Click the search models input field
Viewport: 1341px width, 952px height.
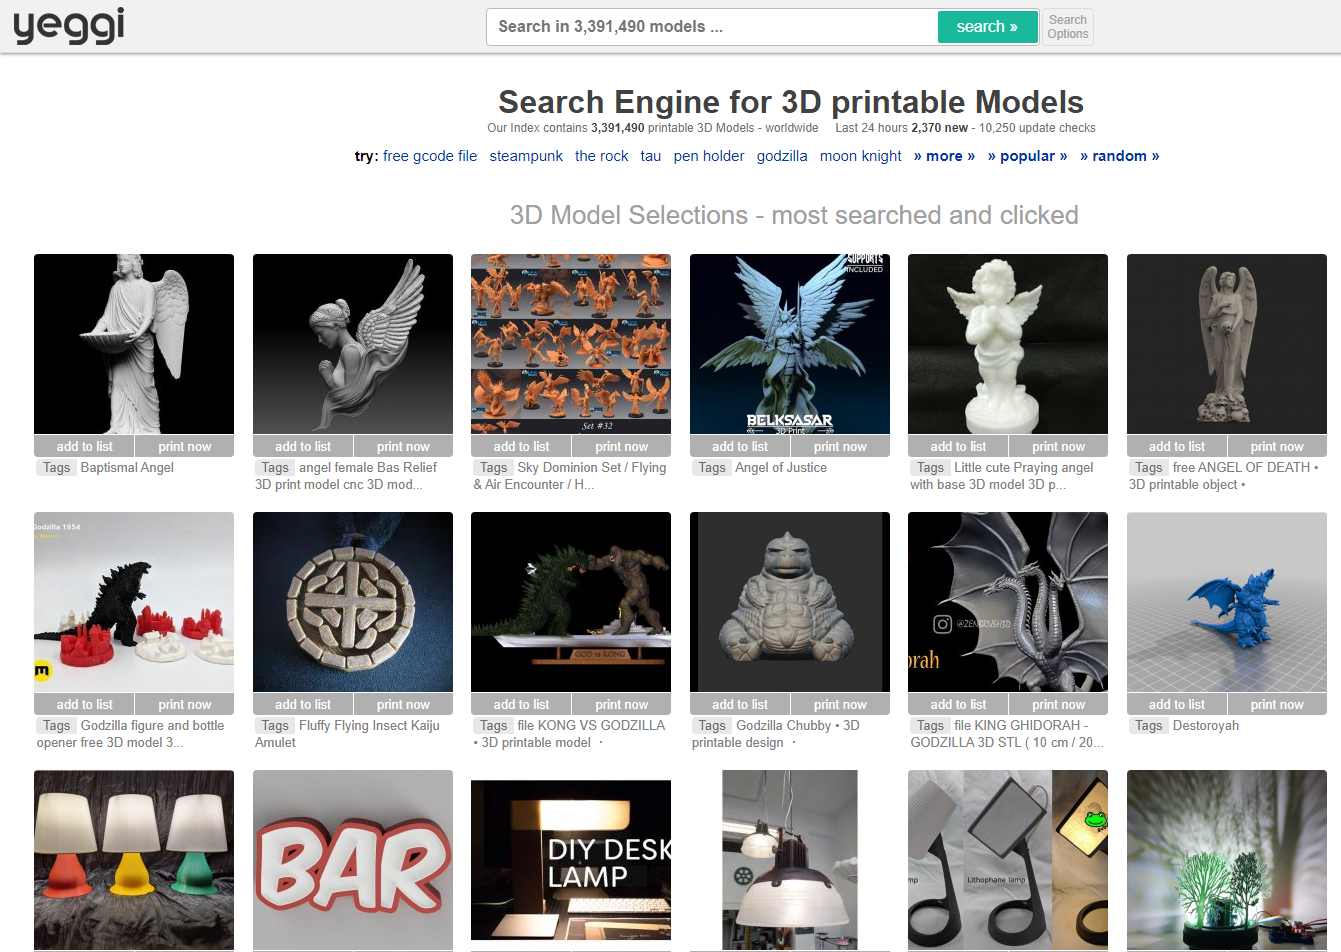712,27
